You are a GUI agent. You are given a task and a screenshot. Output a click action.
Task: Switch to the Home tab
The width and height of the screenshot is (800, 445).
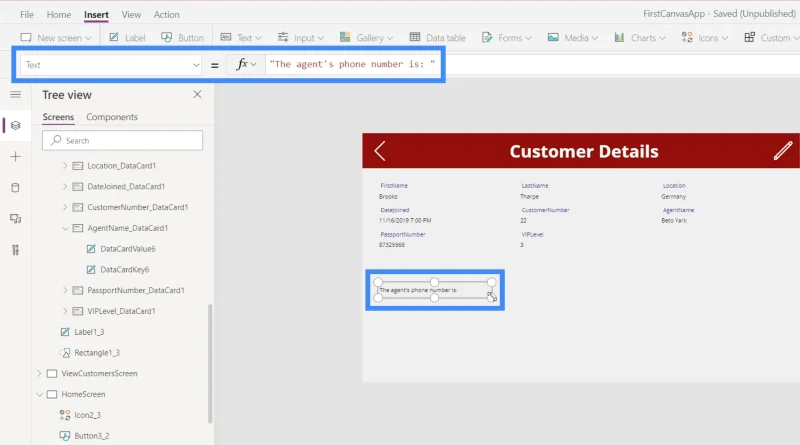[59, 15]
